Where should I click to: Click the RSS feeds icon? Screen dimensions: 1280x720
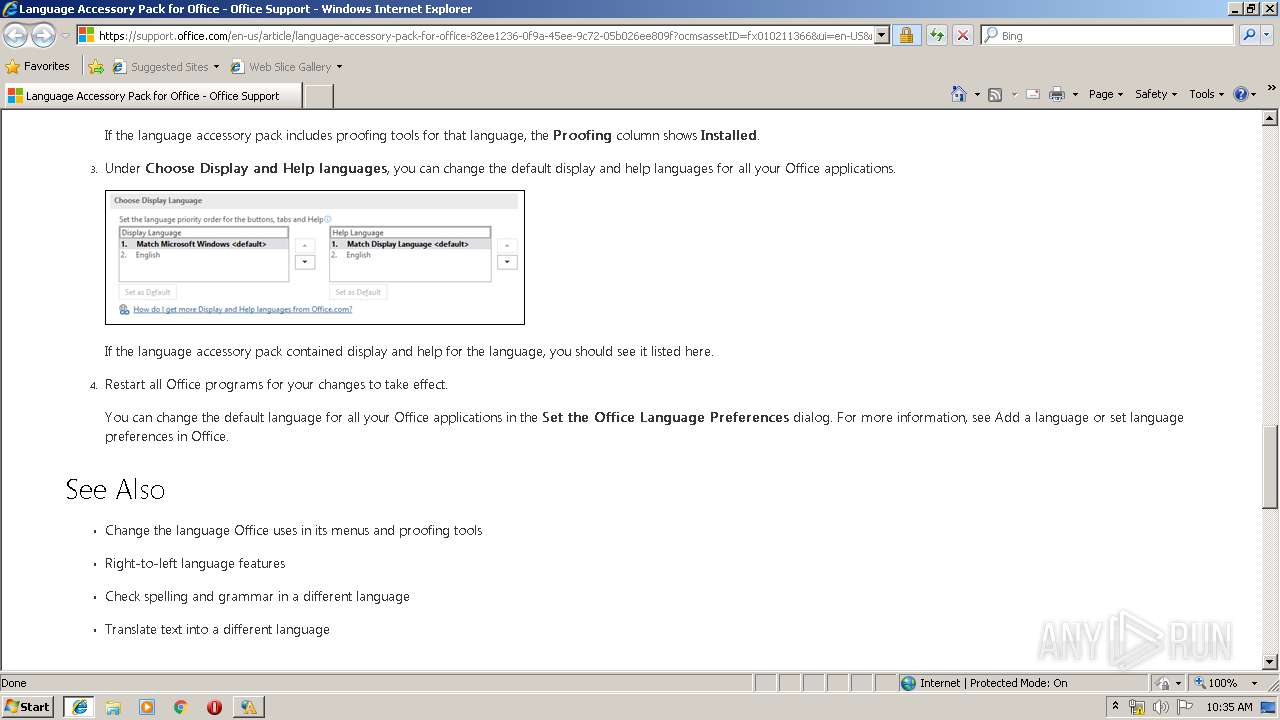pos(995,94)
